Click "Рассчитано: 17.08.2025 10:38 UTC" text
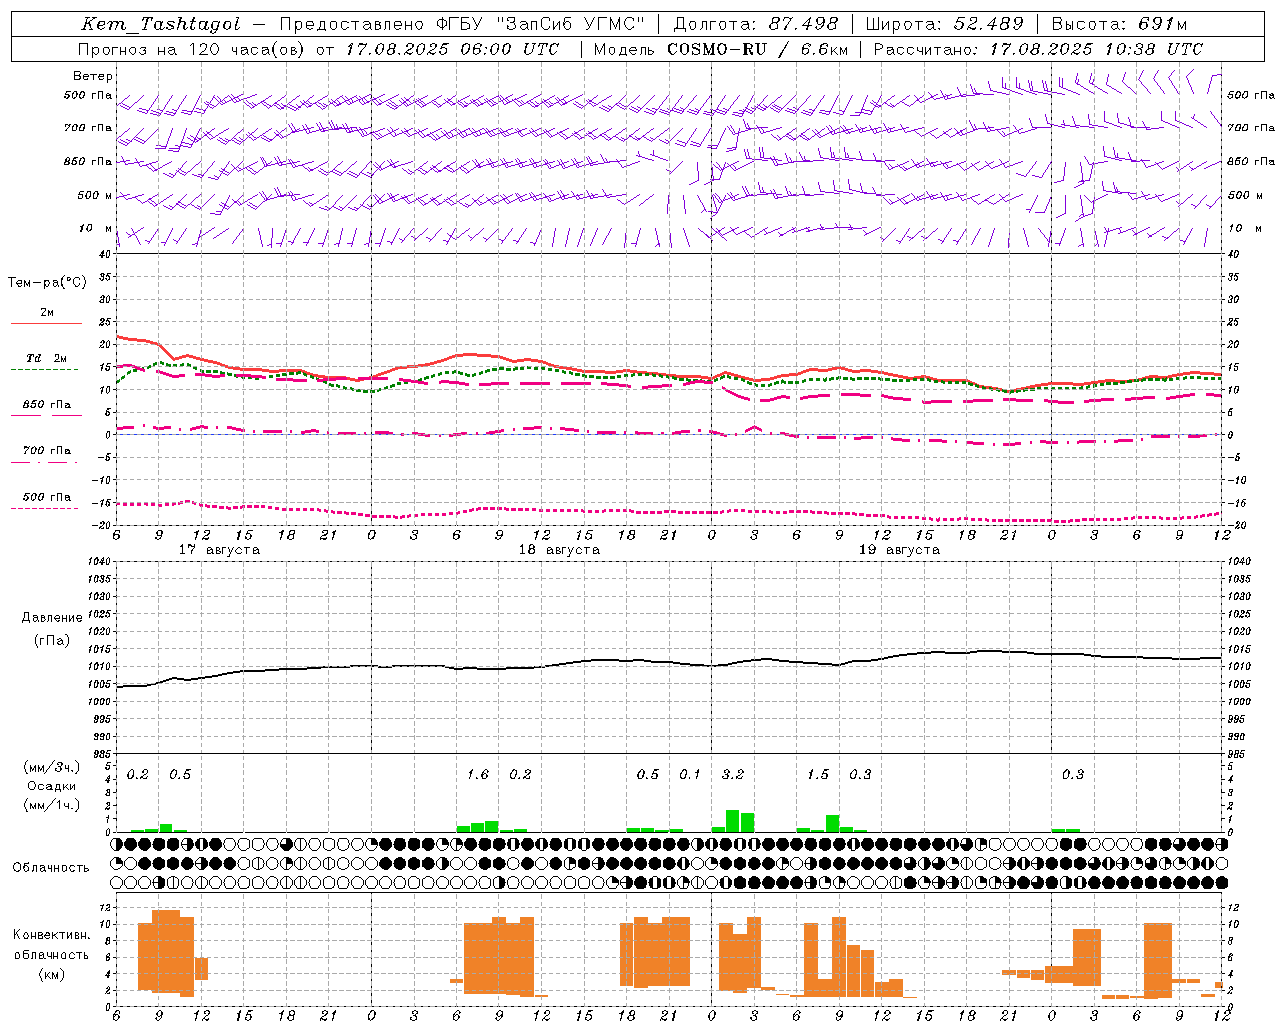The image size is (1280, 1024). [x=1038, y=49]
